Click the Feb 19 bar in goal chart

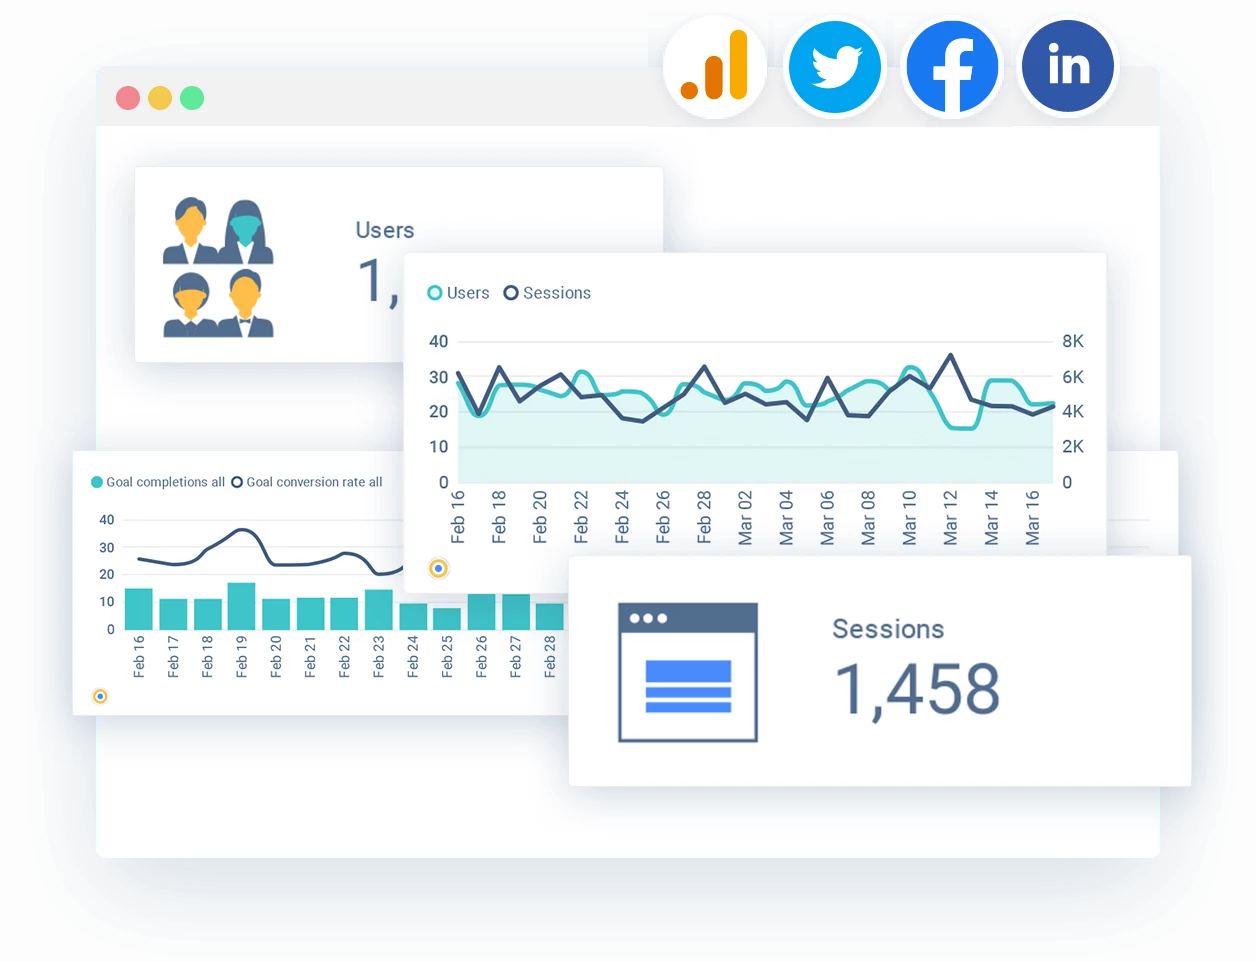point(241,606)
